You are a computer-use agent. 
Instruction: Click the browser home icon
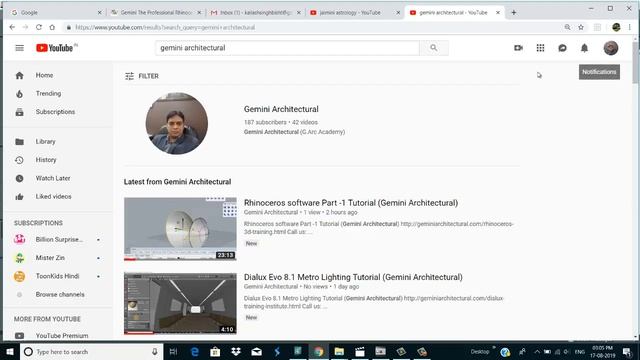point(52,27)
